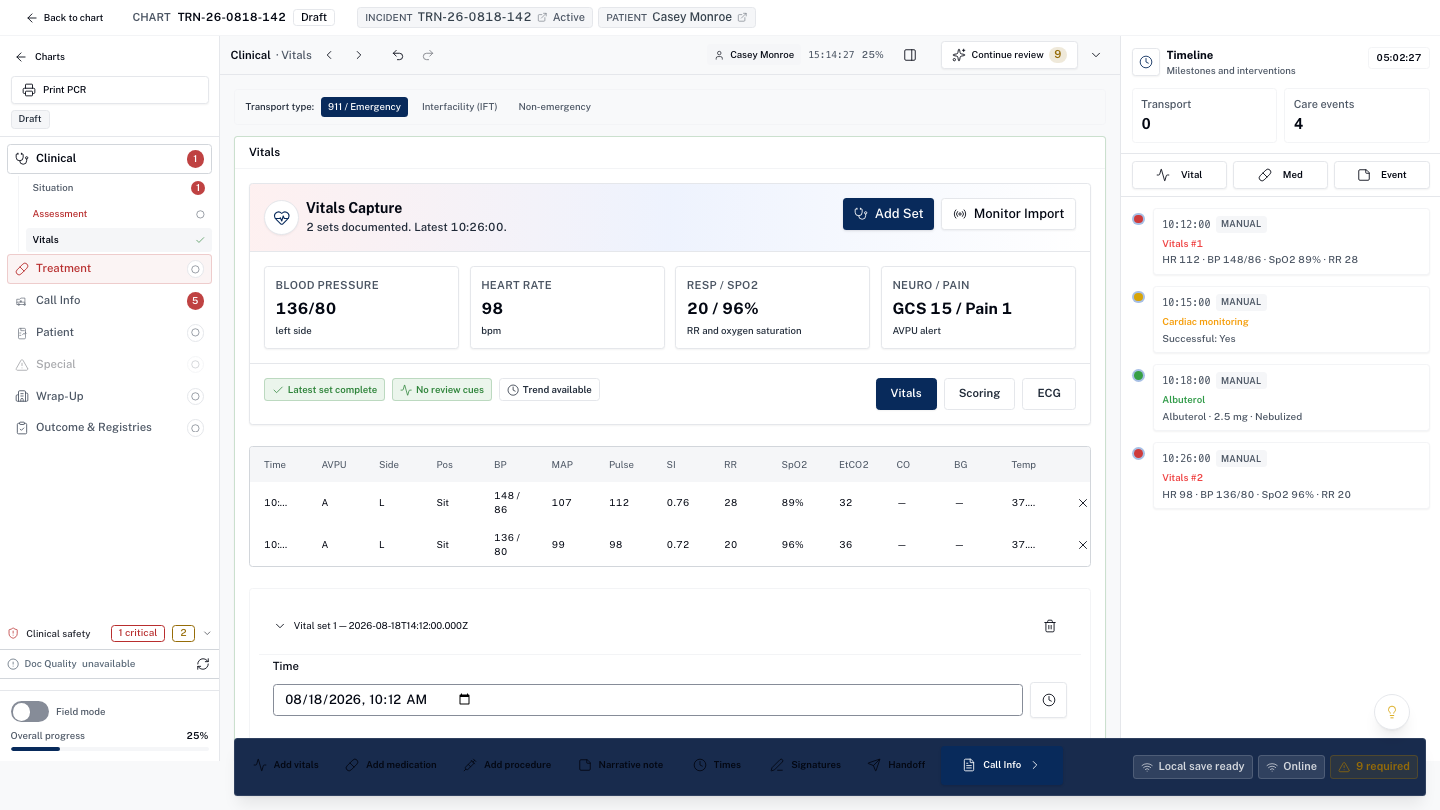Image resolution: width=1440 pixels, height=810 pixels.
Task: Click the yellow Cardiac monitoring timeline marker
Action: pos(1138,297)
